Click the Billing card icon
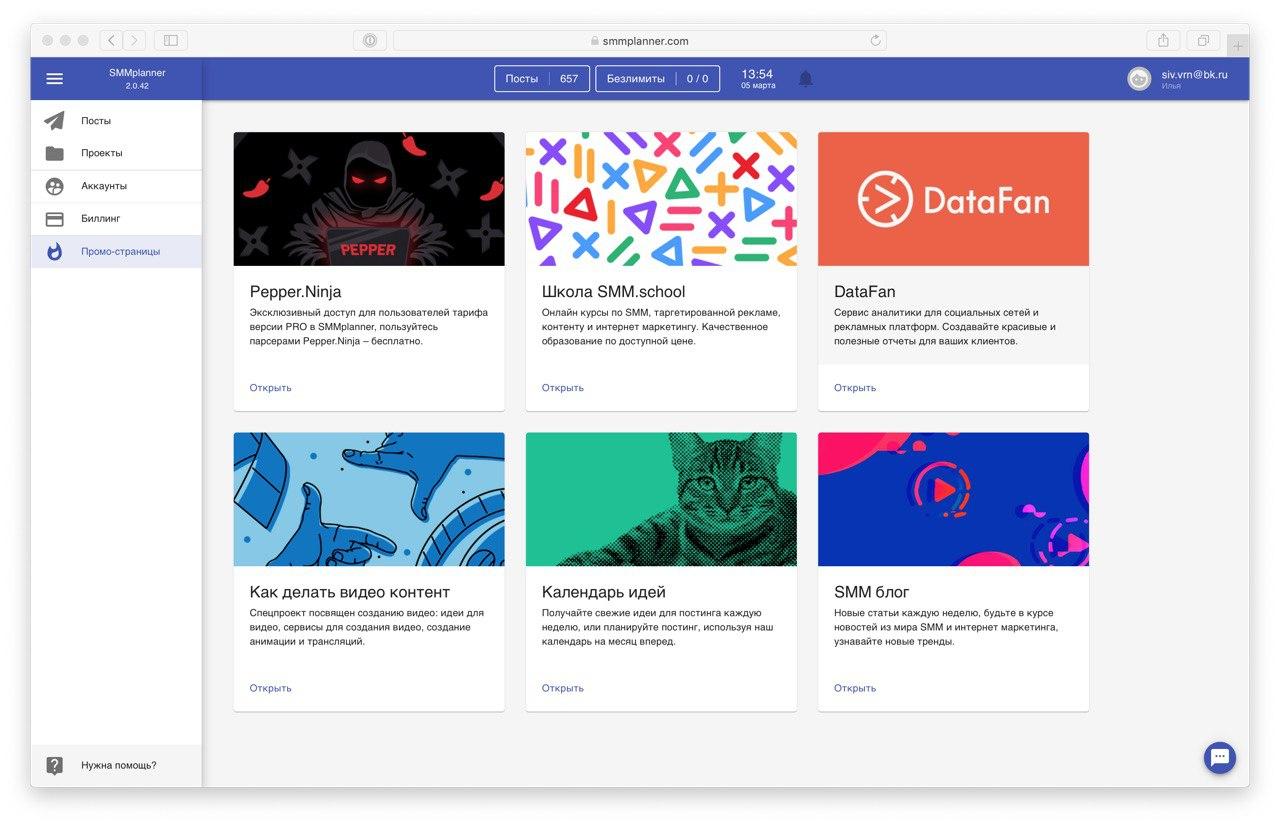1280x825 pixels. coord(55,219)
